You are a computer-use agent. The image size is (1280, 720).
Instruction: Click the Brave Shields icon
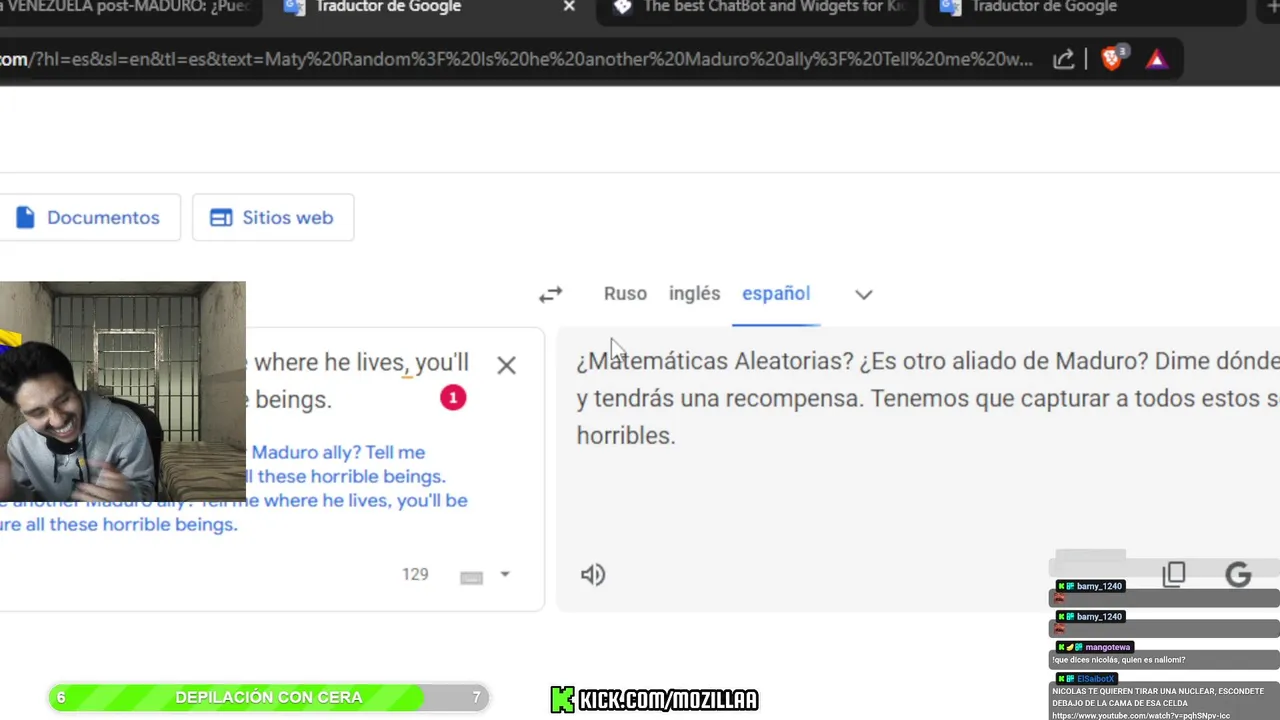click(1113, 58)
